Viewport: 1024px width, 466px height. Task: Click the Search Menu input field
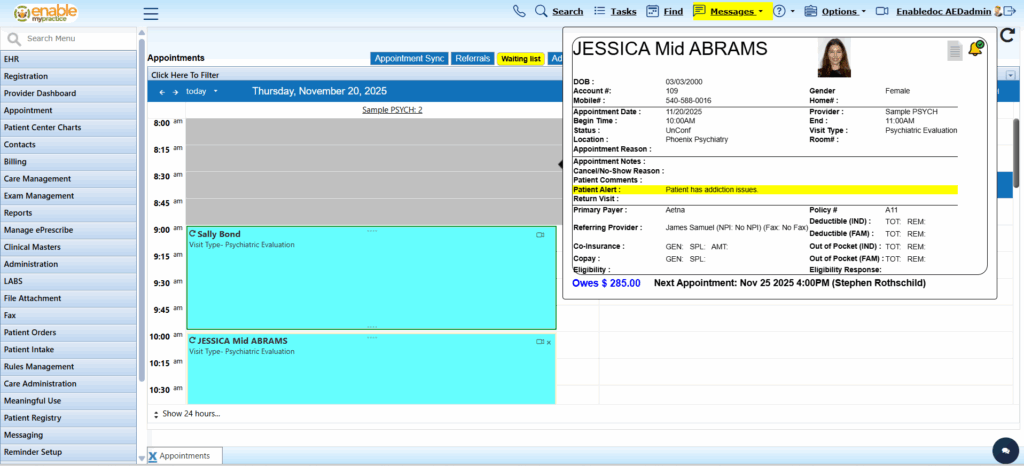pyautogui.click(x=75, y=38)
